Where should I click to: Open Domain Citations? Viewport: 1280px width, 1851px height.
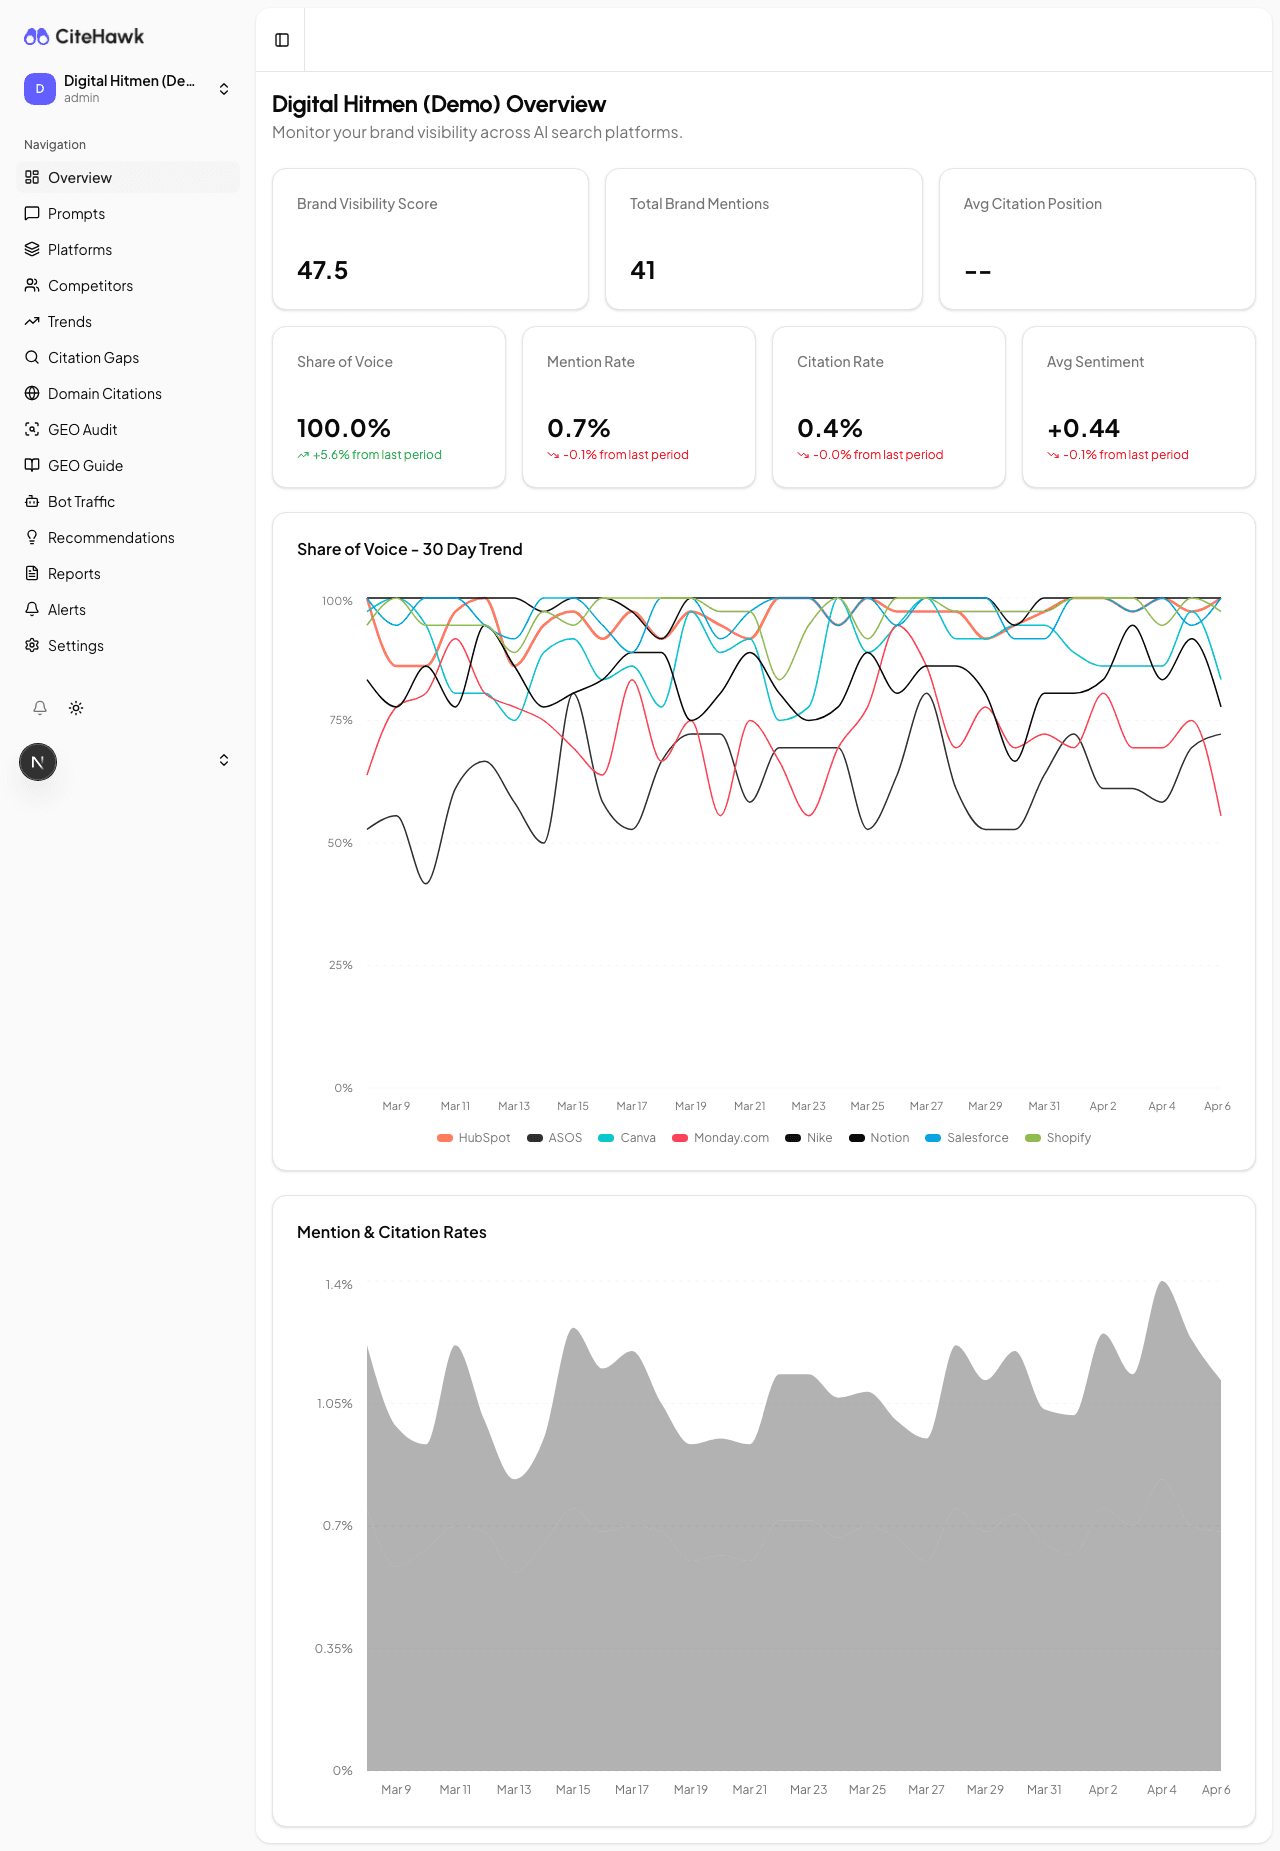point(128,393)
